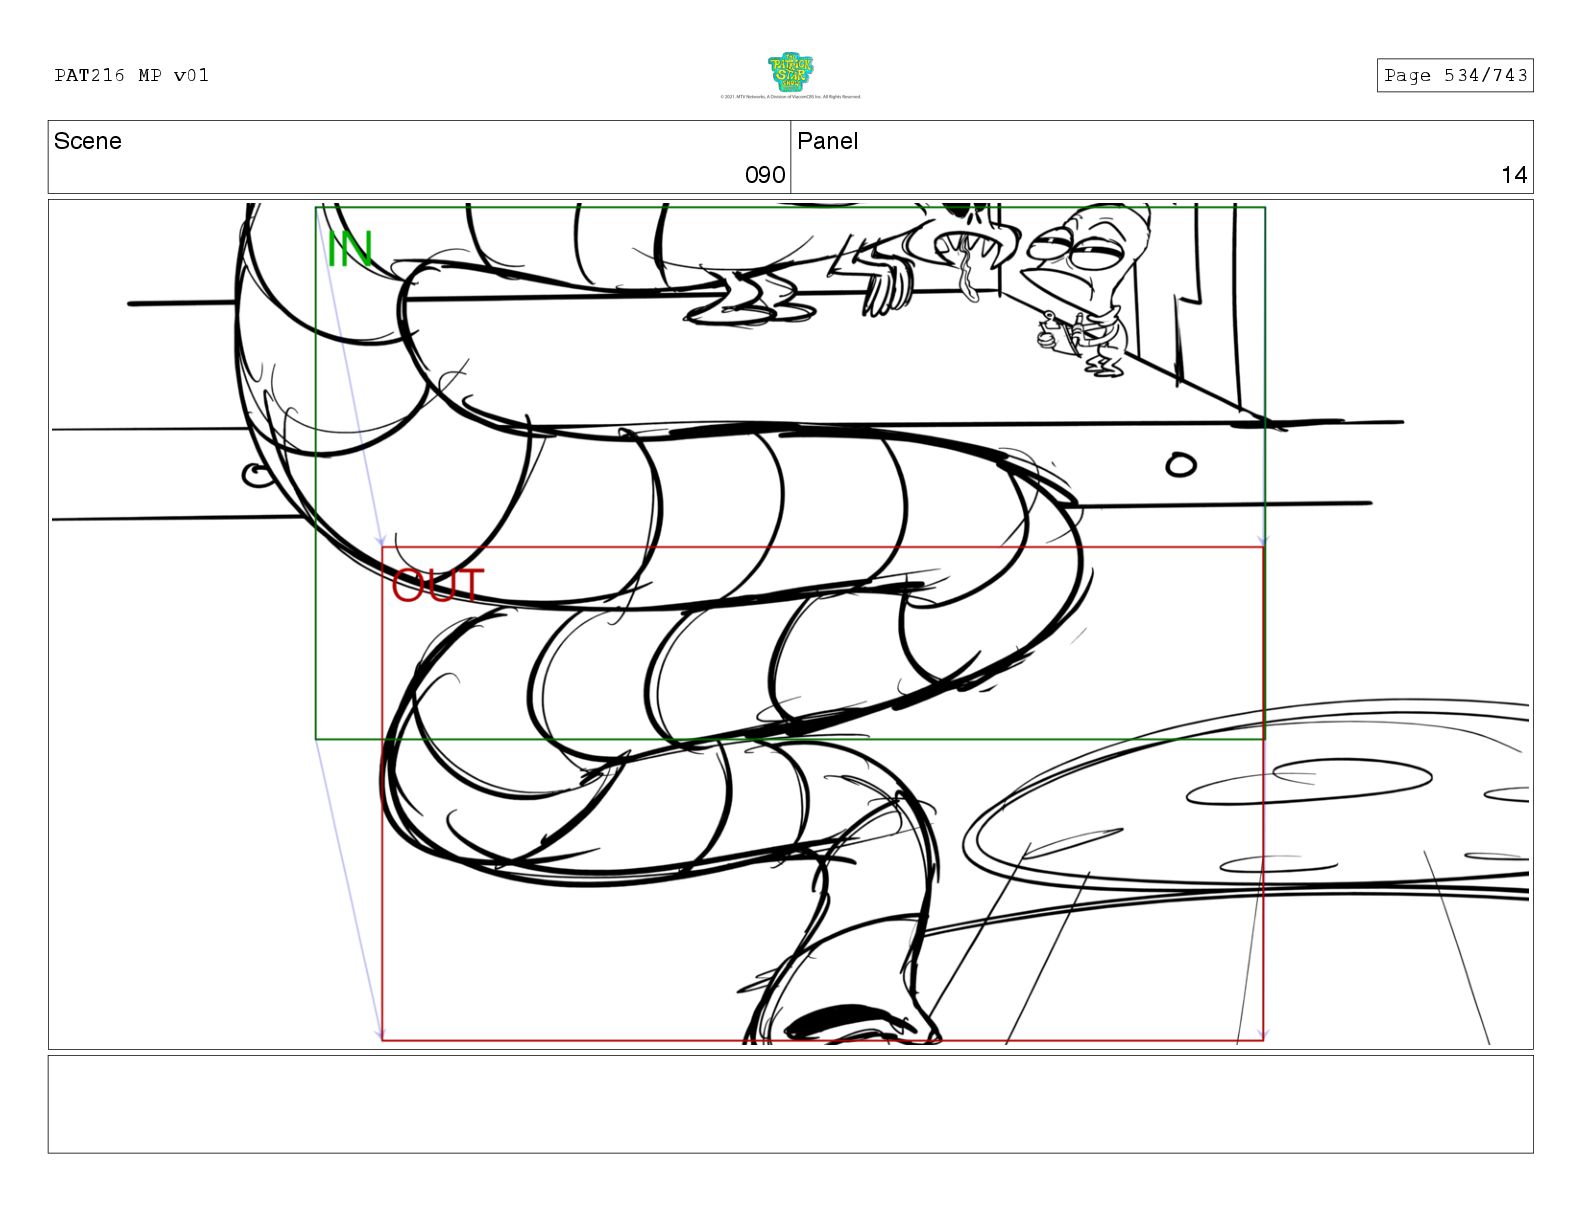Click the 'Panel' label
This screenshot has height=1225, width=1582.
828,141
